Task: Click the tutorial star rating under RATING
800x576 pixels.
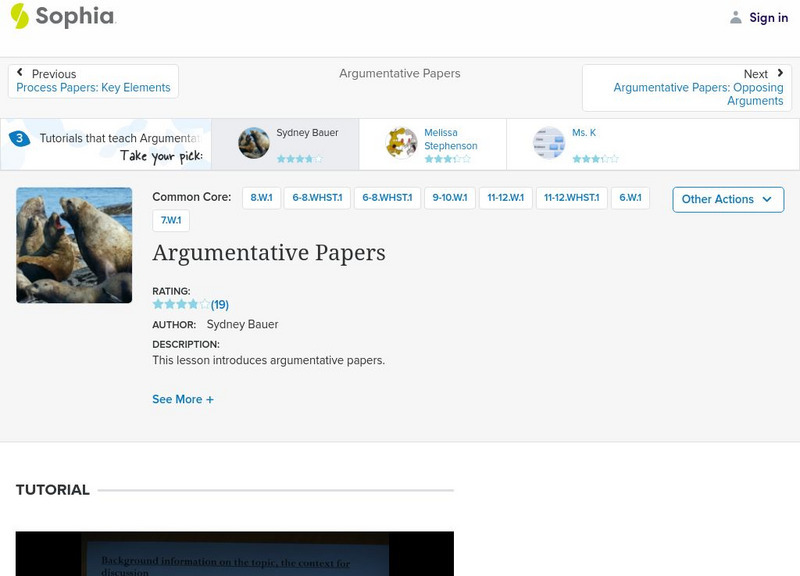Action: point(181,305)
